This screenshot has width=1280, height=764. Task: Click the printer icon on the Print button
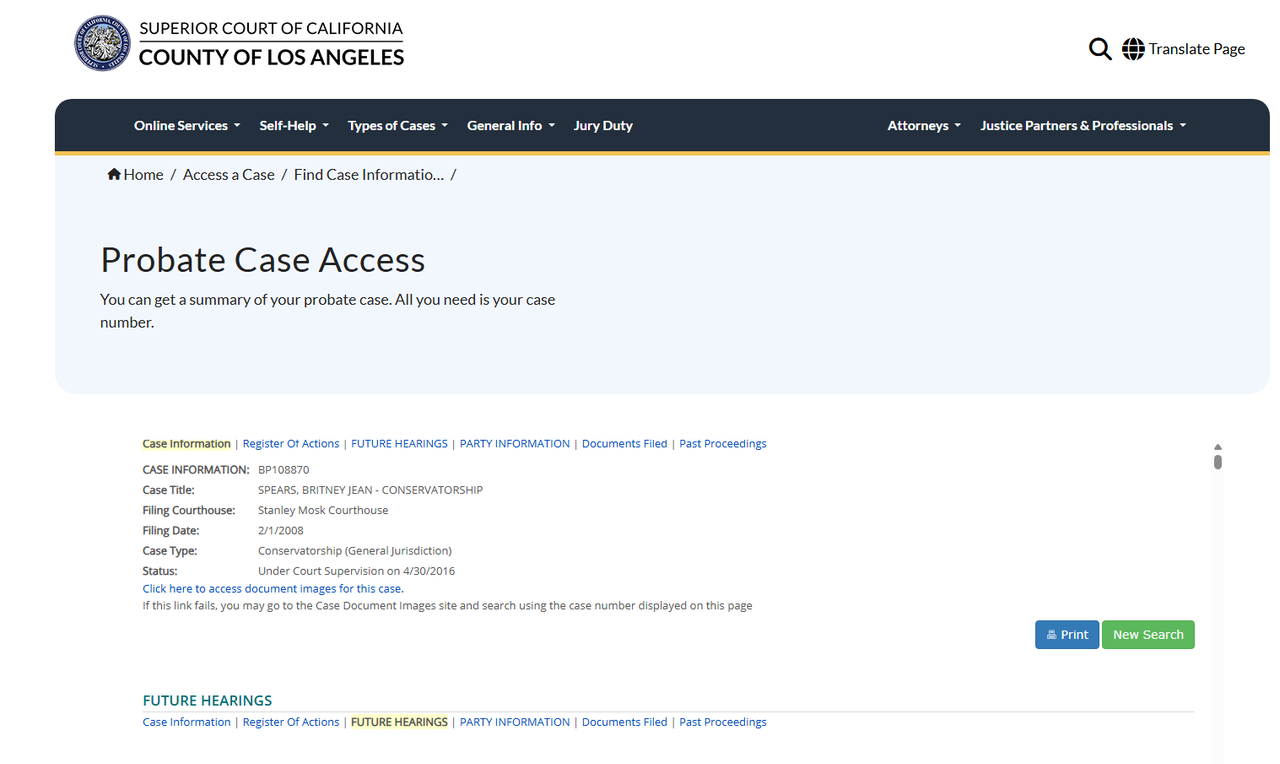[x=1051, y=635]
